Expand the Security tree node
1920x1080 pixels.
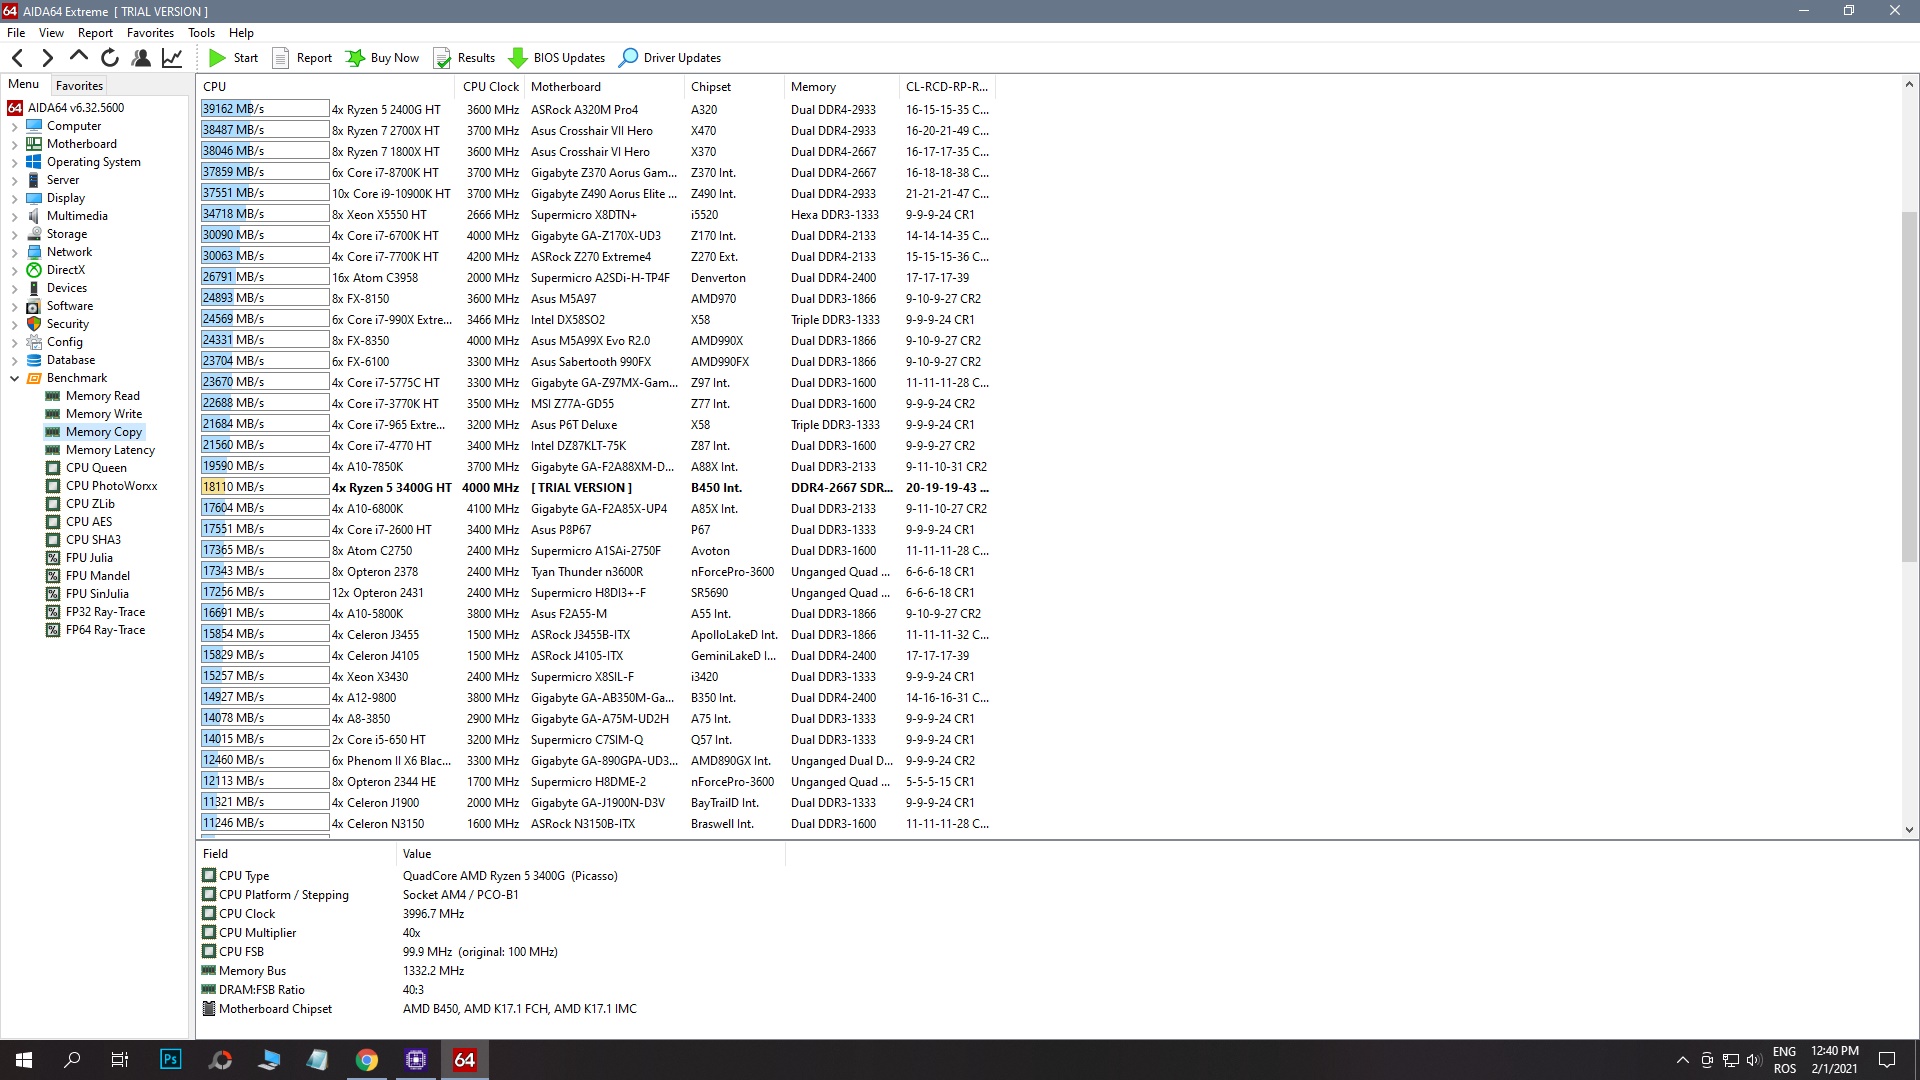[14, 325]
